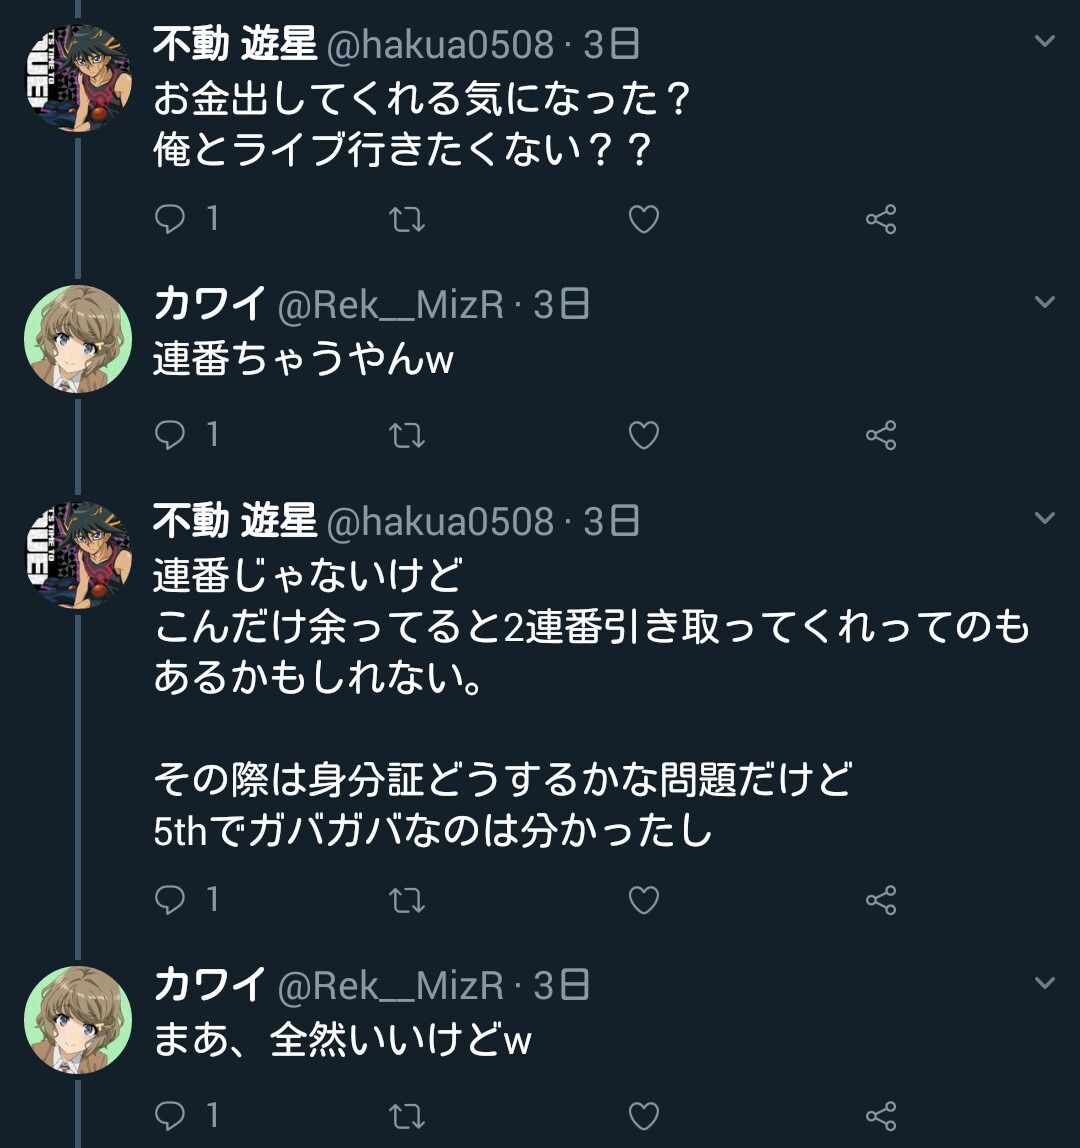Open chevron menu on まあ、全然いいけどw tweet
The height and width of the screenshot is (1148, 1080).
point(1044,983)
